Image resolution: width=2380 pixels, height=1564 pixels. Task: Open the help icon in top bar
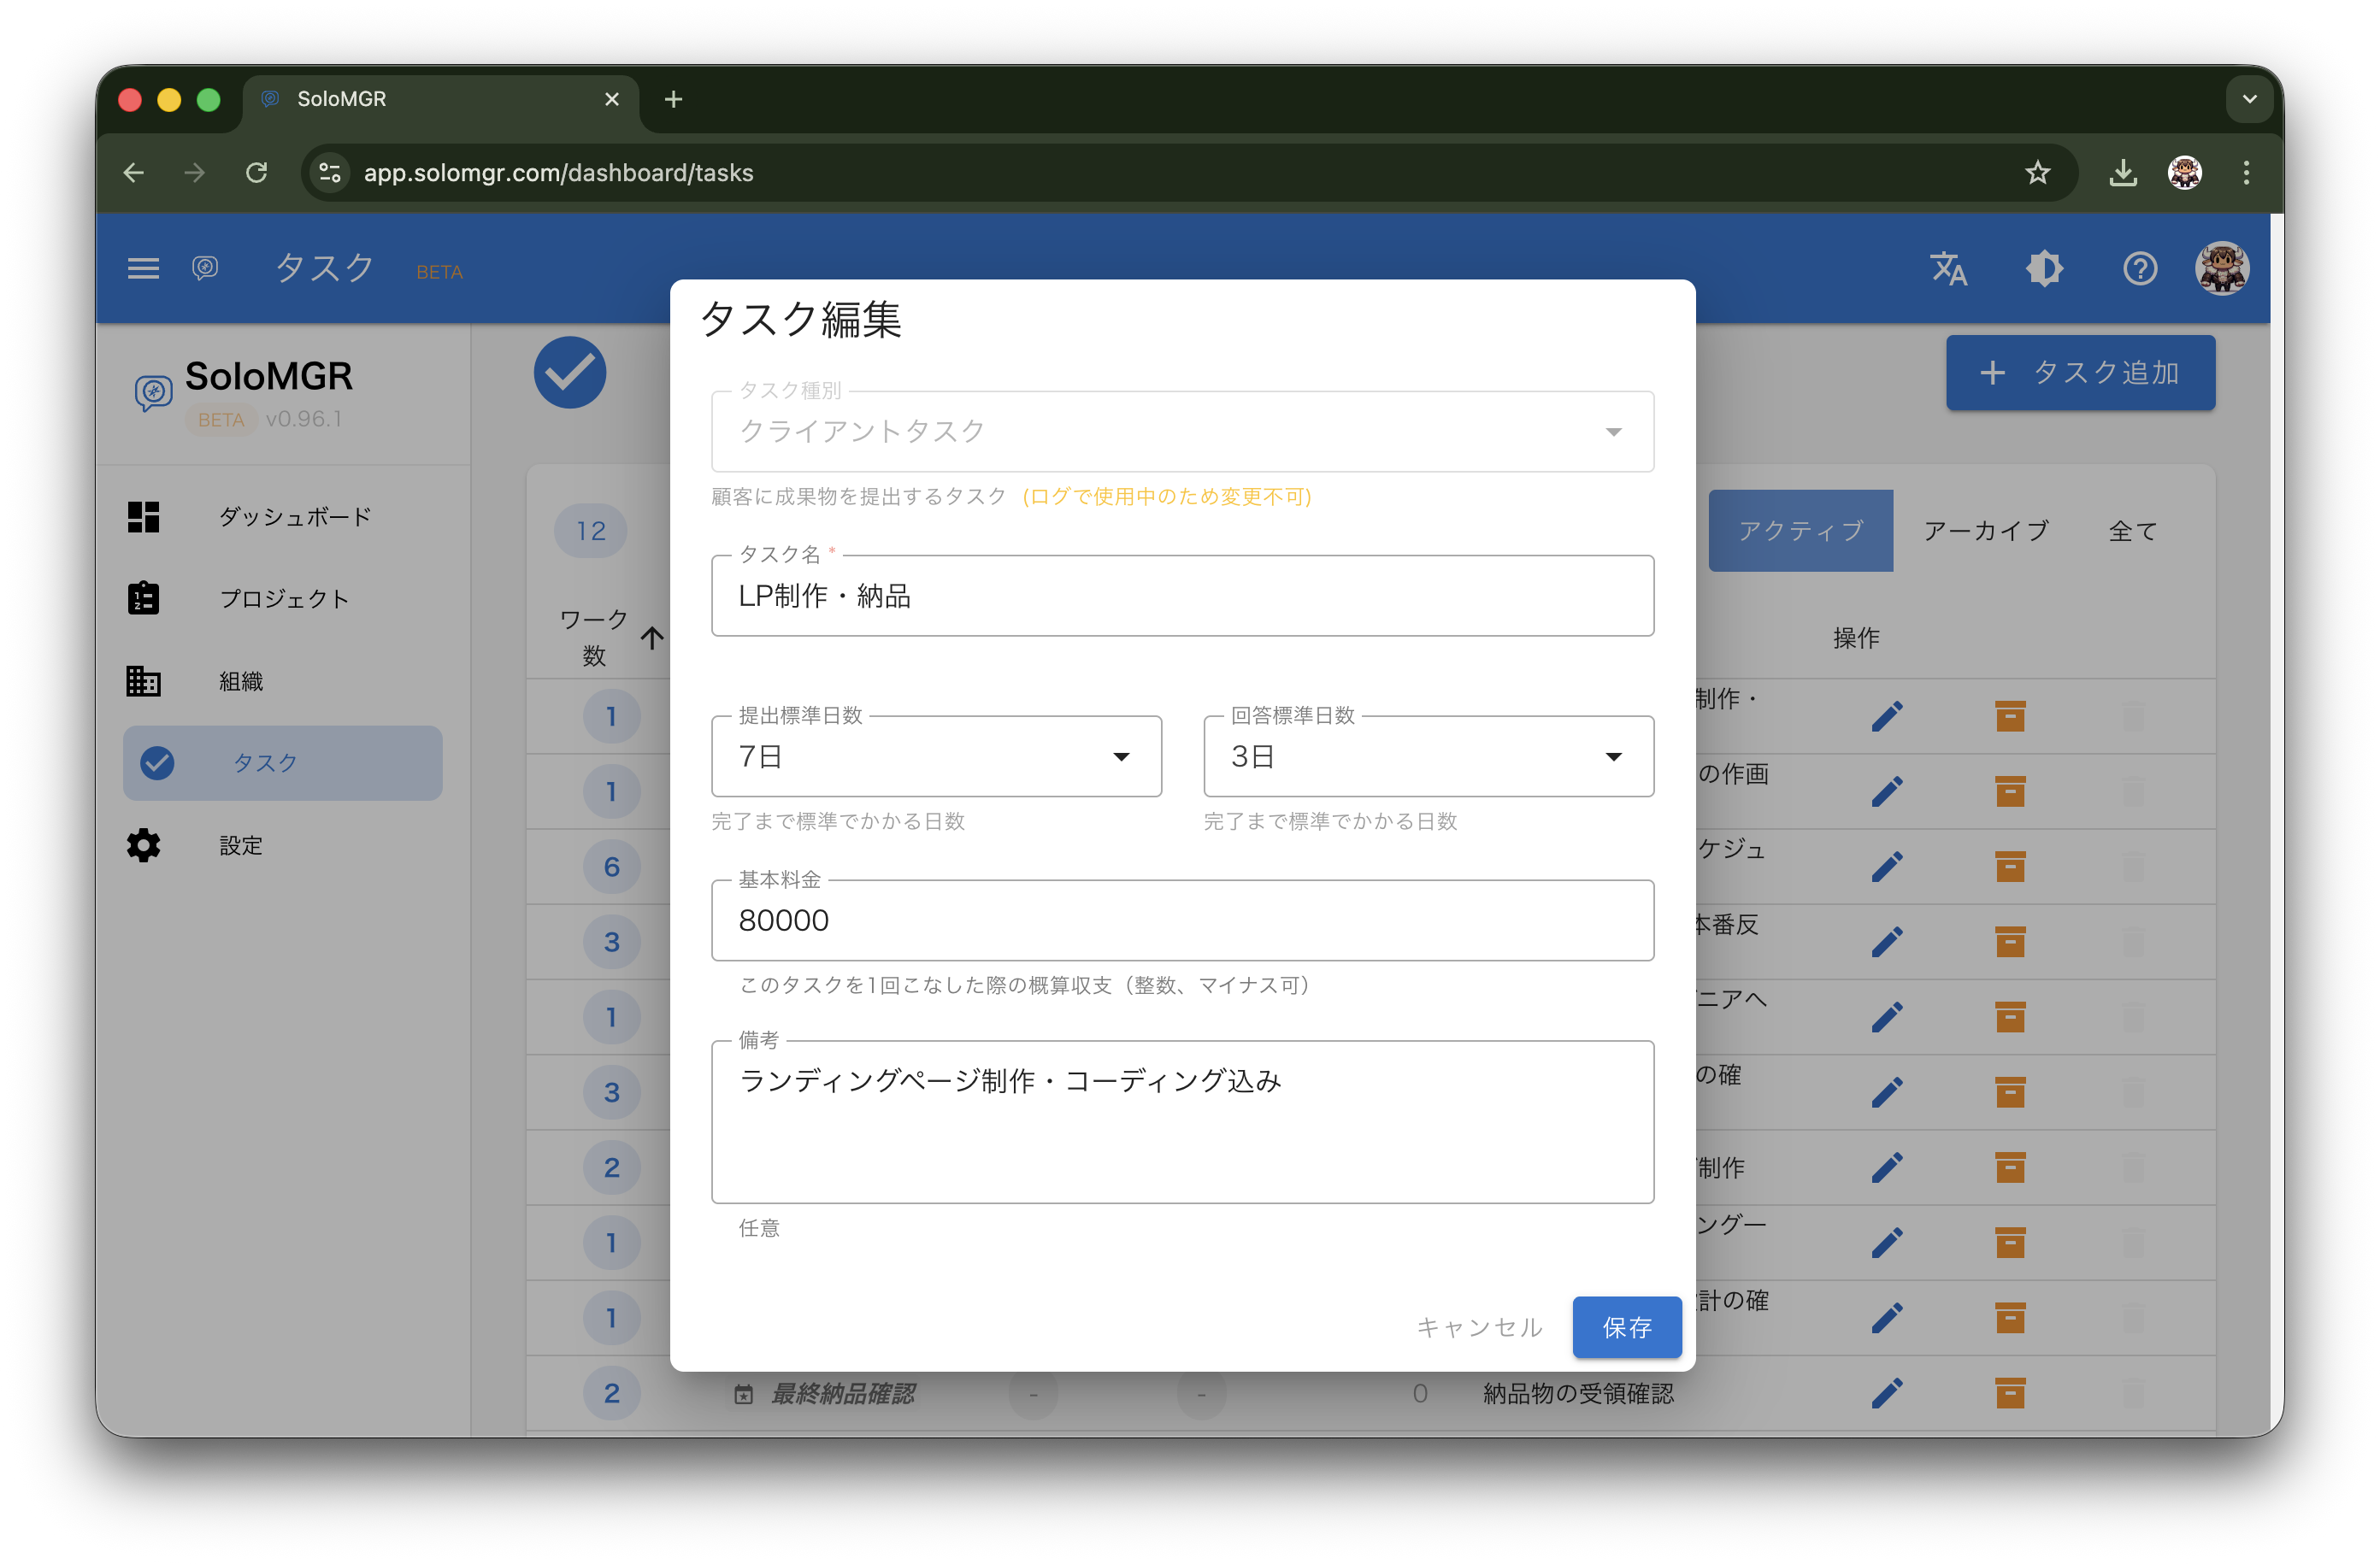coord(2140,268)
